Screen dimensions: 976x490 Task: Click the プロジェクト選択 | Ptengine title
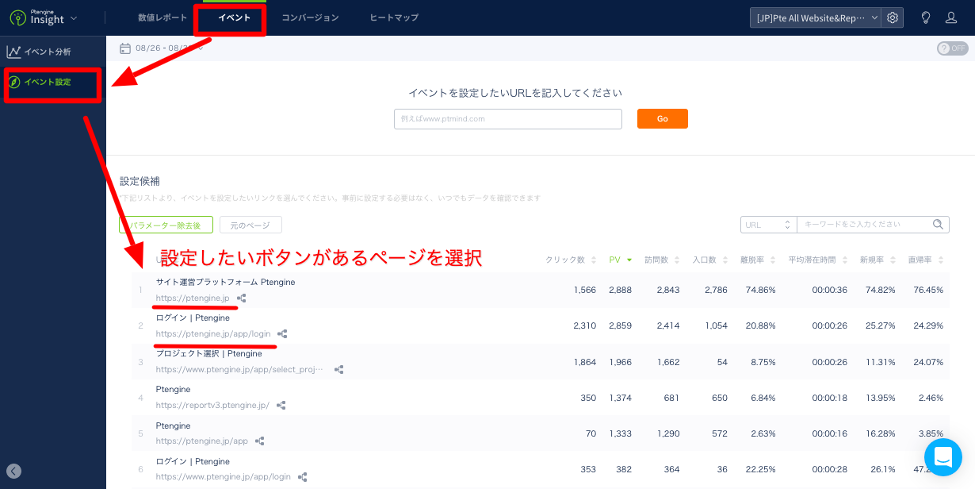[x=209, y=354]
